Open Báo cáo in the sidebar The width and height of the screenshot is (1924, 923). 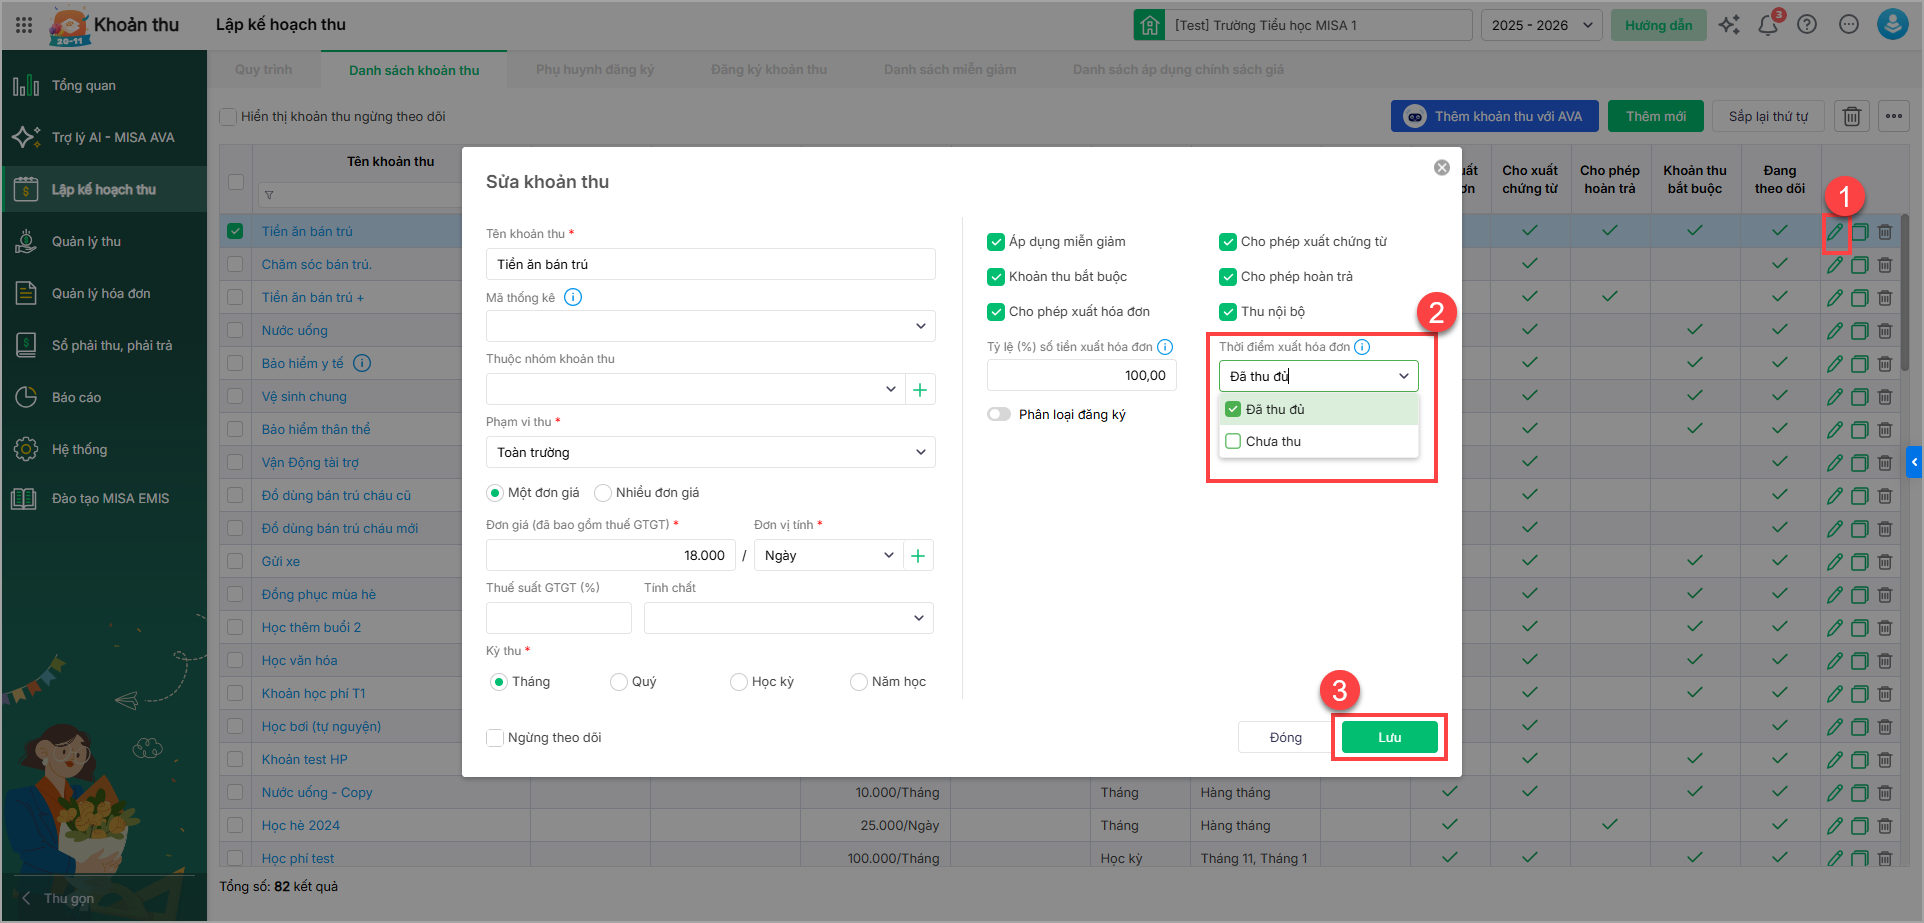coord(76,397)
